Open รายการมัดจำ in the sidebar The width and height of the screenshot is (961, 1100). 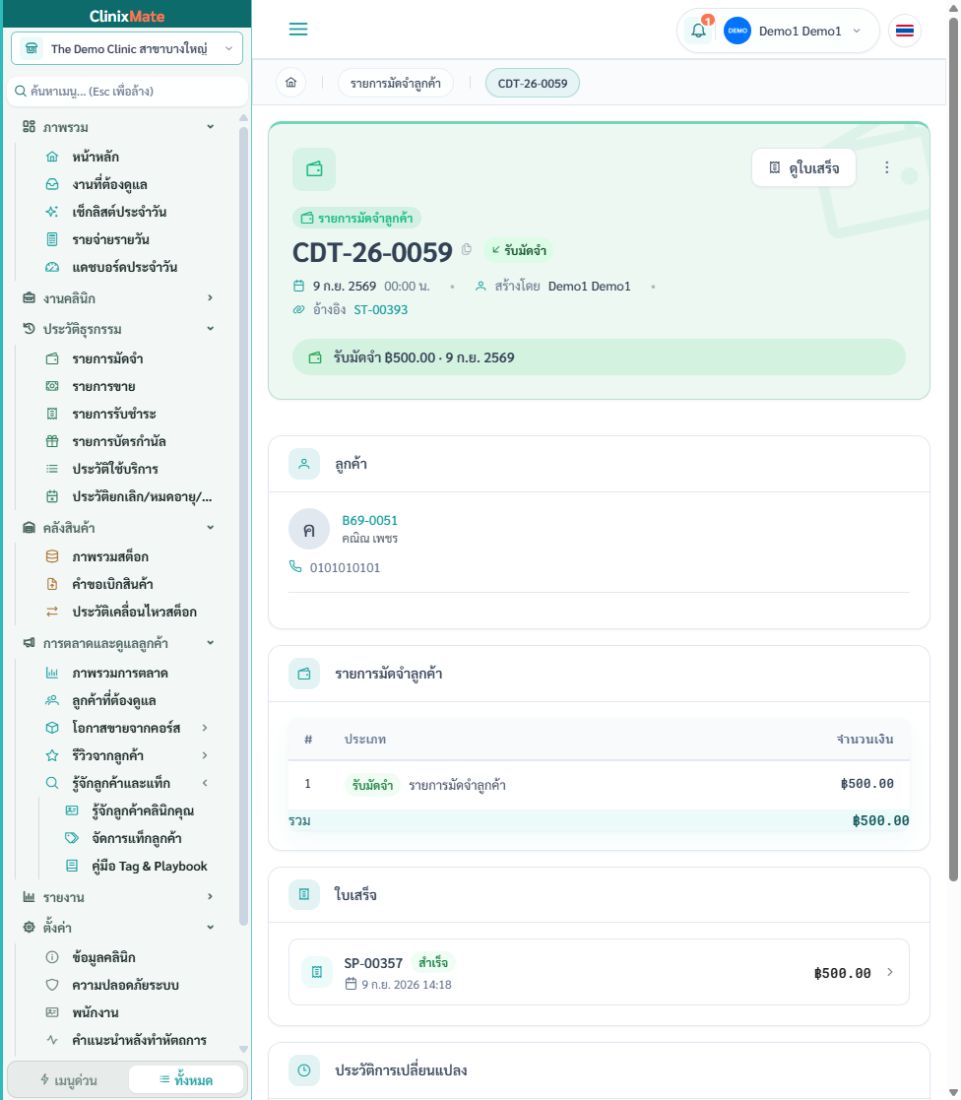[x=107, y=358]
